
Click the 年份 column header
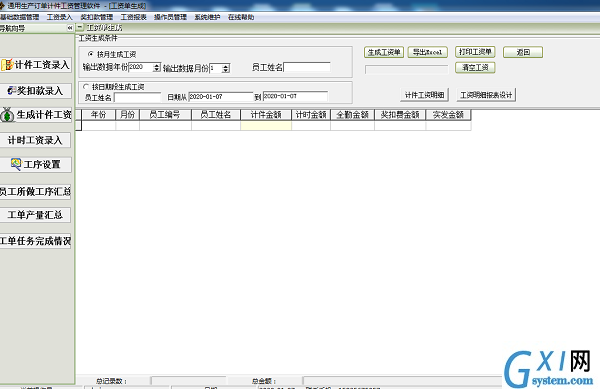pyautogui.click(x=98, y=115)
